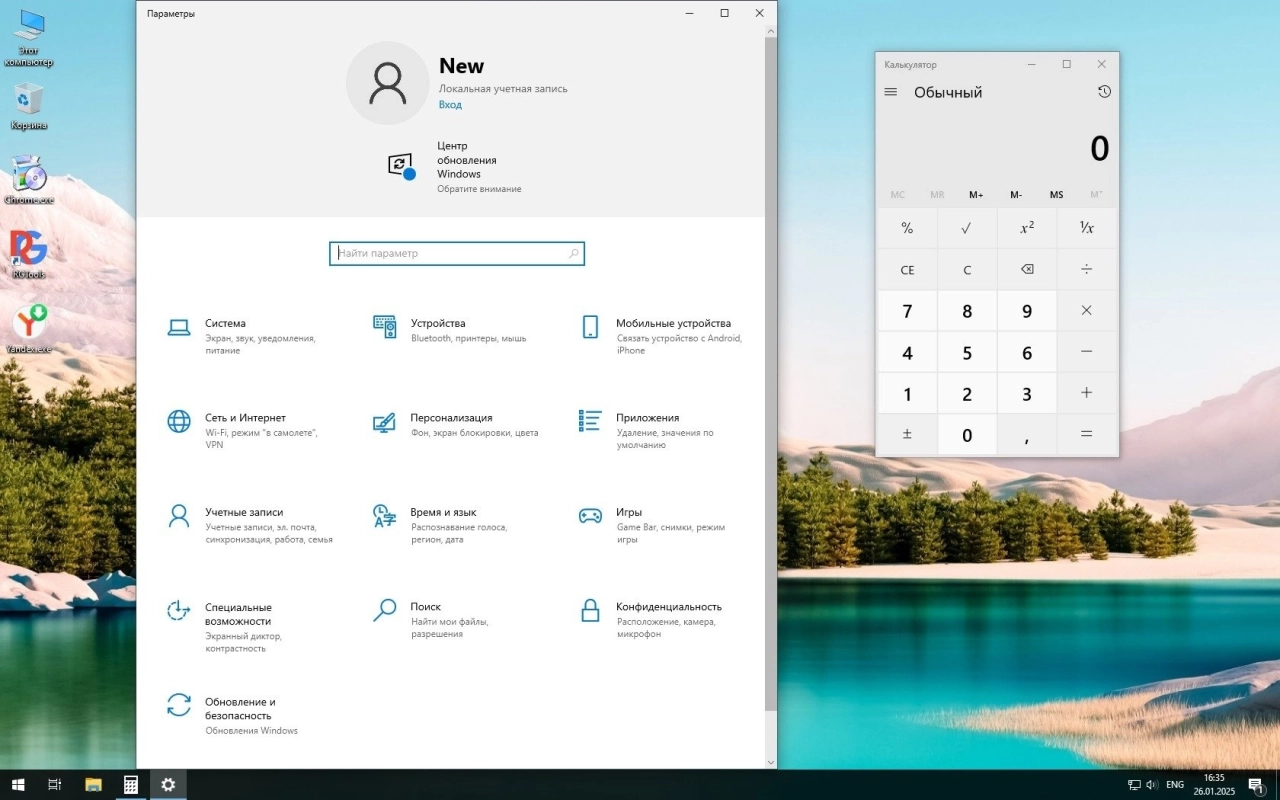
Task: Open the Calculator hamburger navigation menu
Action: [891, 92]
